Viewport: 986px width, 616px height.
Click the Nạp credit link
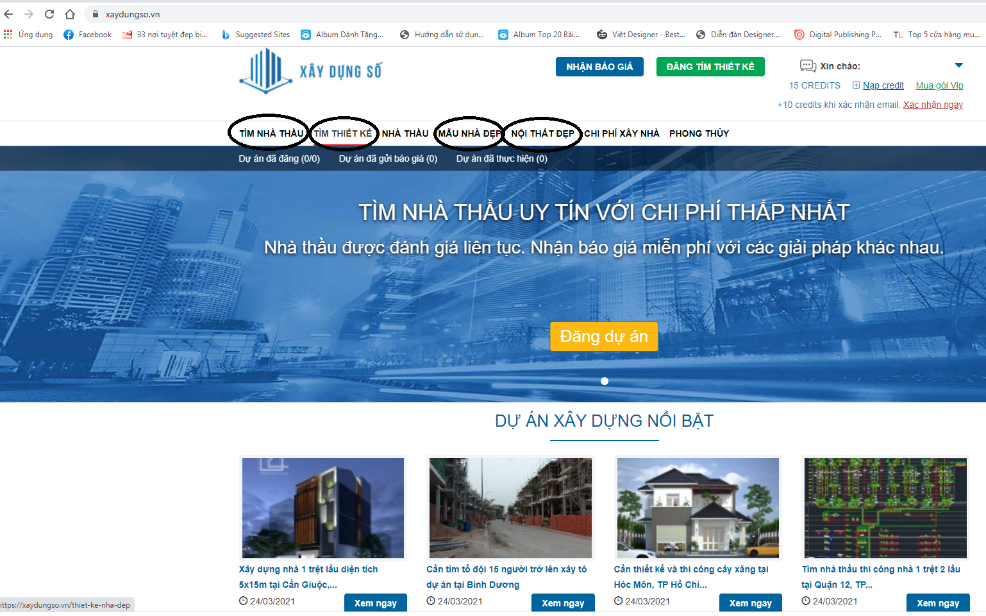click(883, 86)
